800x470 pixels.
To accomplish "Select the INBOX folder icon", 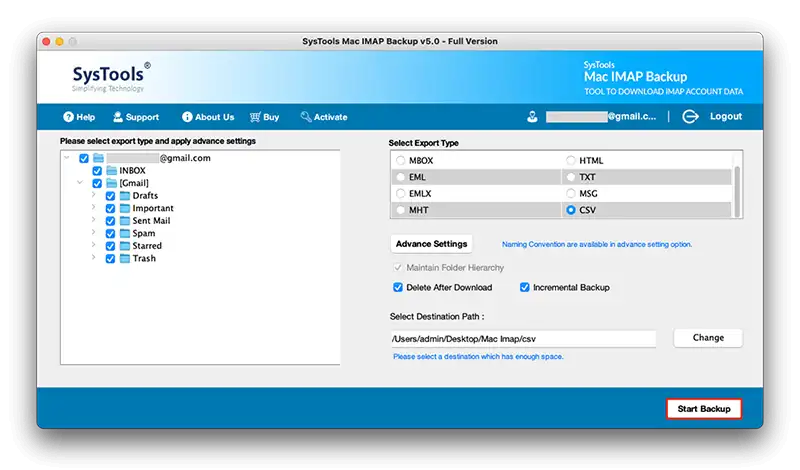I will [112, 170].
